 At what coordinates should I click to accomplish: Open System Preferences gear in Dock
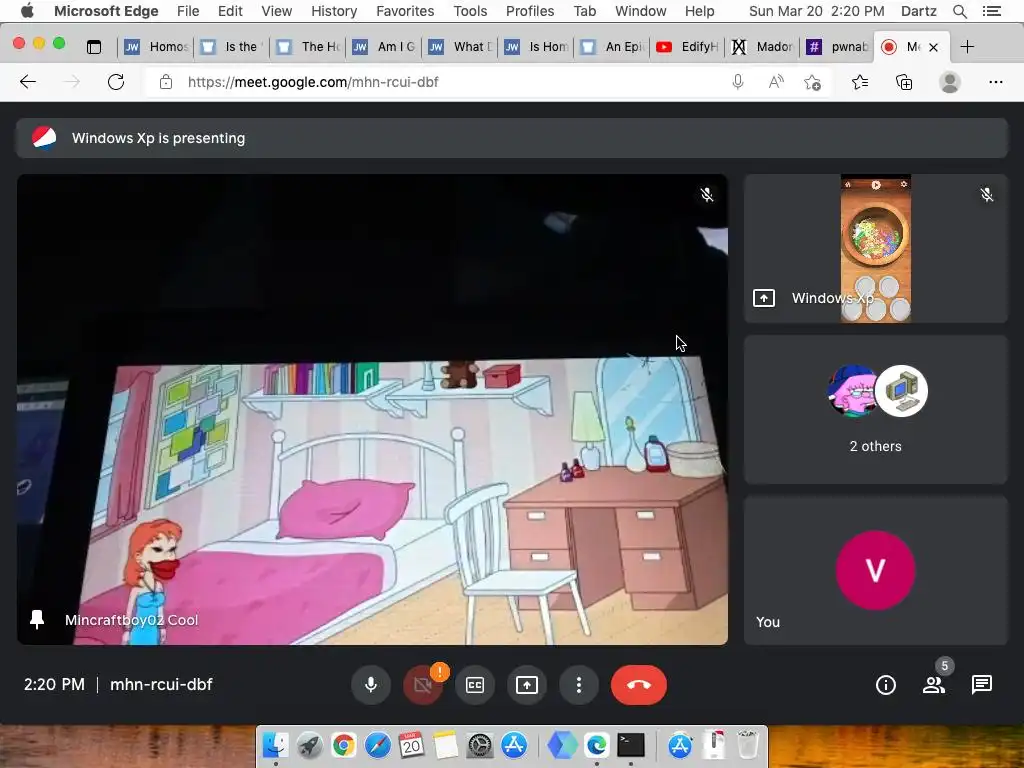[x=480, y=744]
